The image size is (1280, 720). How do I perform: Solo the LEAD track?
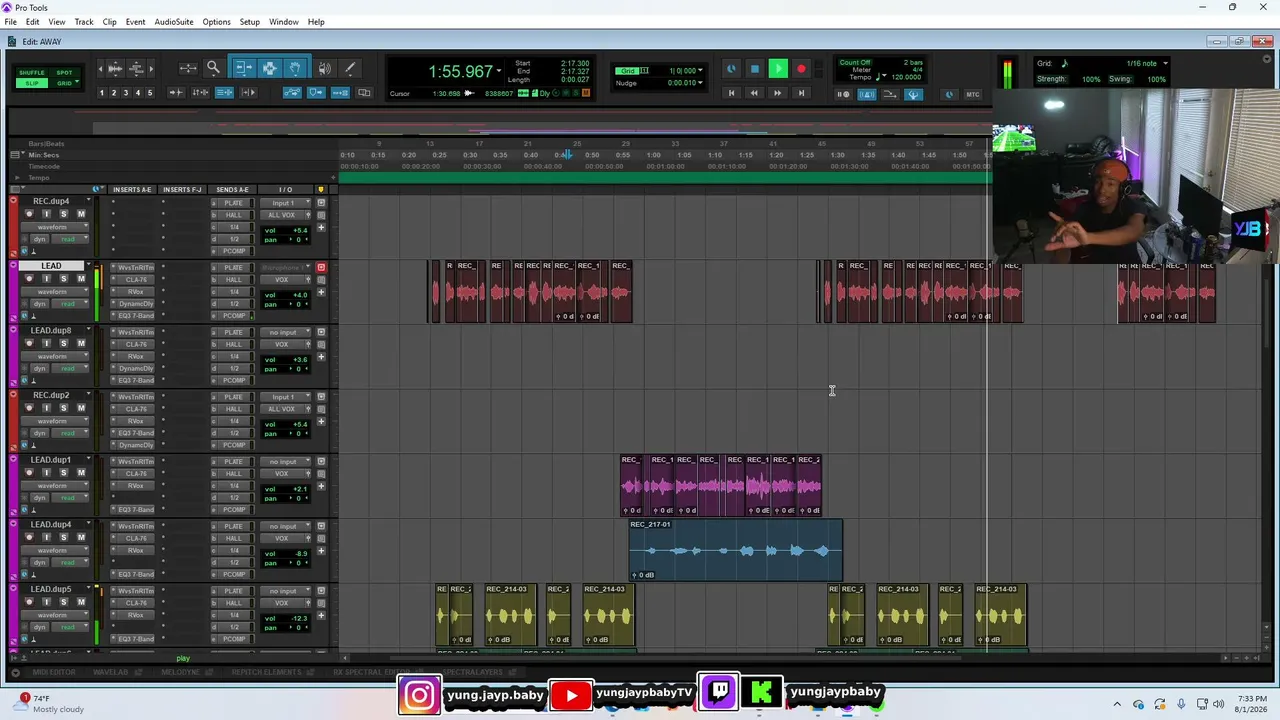coord(64,279)
